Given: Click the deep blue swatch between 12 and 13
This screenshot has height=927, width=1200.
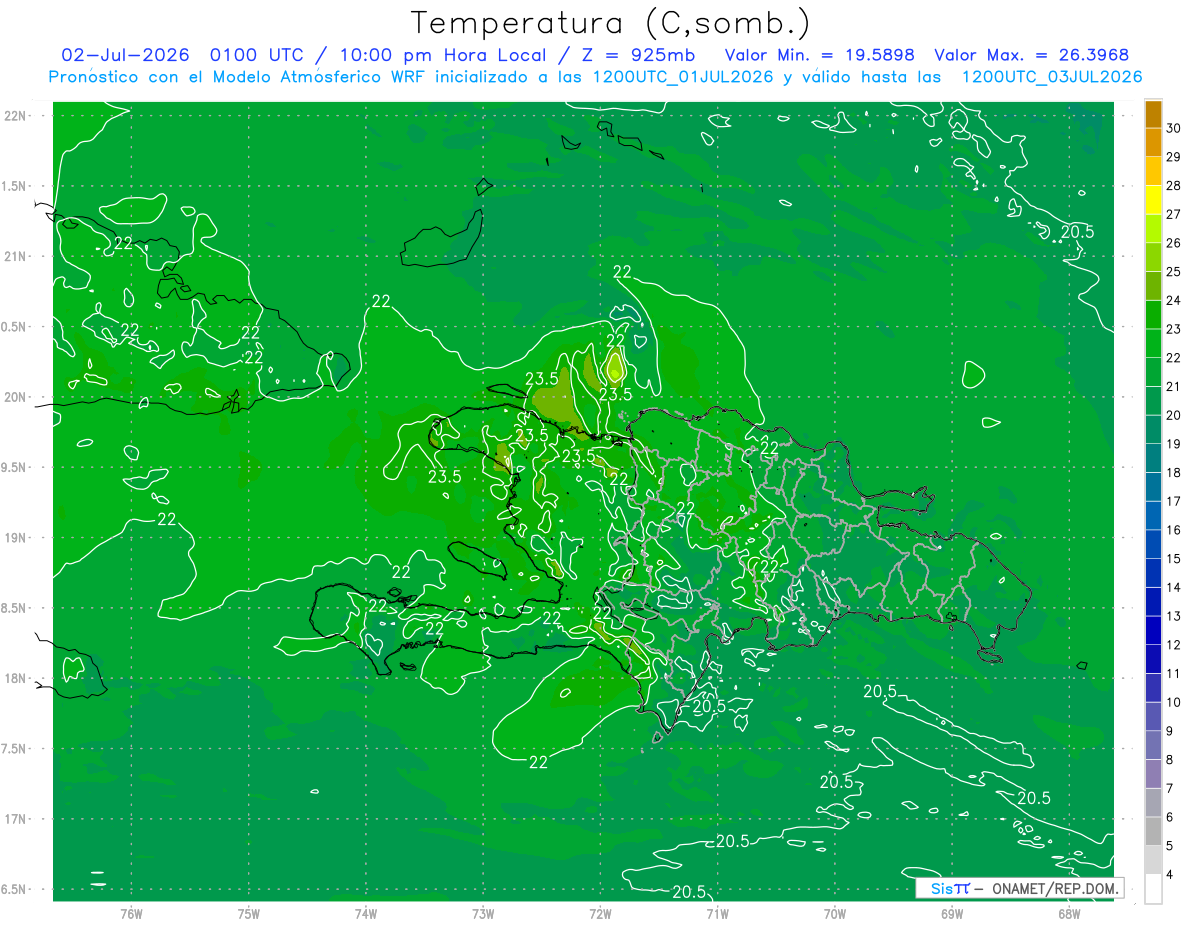Looking at the screenshot, I should coord(1153,630).
